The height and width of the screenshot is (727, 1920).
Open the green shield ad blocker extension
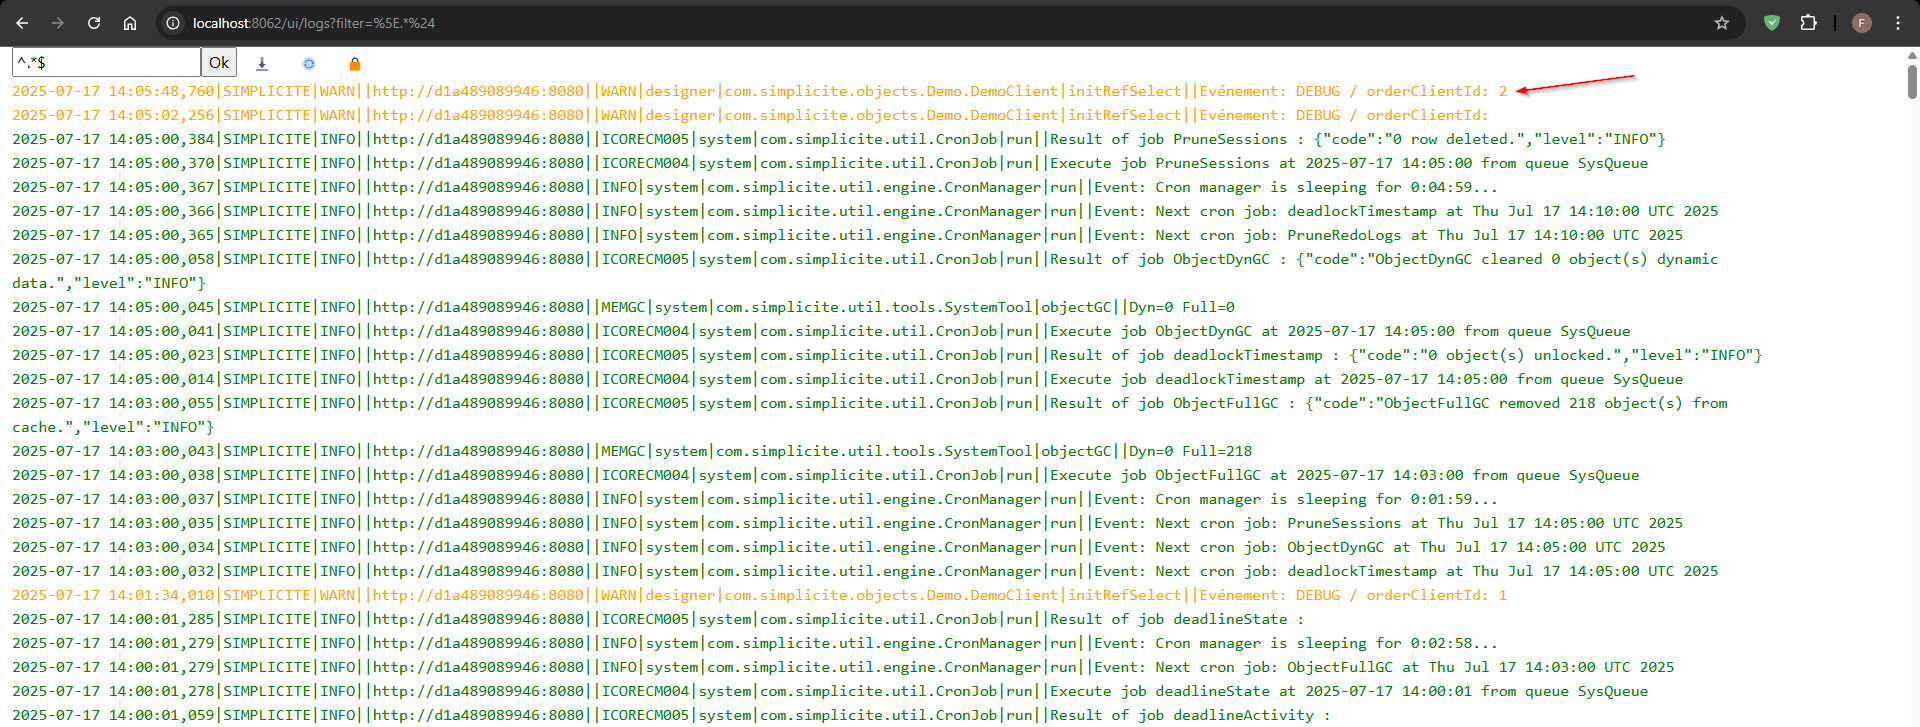click(1772, 23)
